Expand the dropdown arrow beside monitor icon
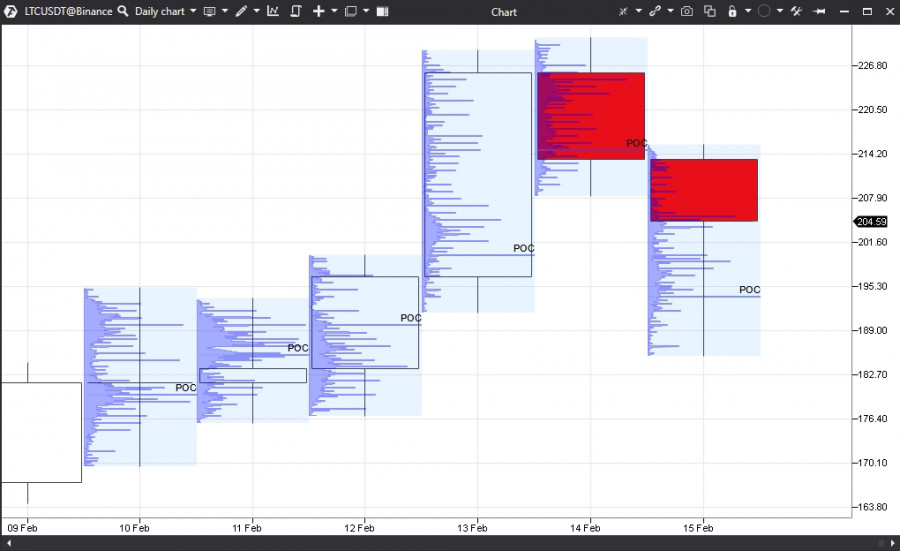 (x=225, y=11)
